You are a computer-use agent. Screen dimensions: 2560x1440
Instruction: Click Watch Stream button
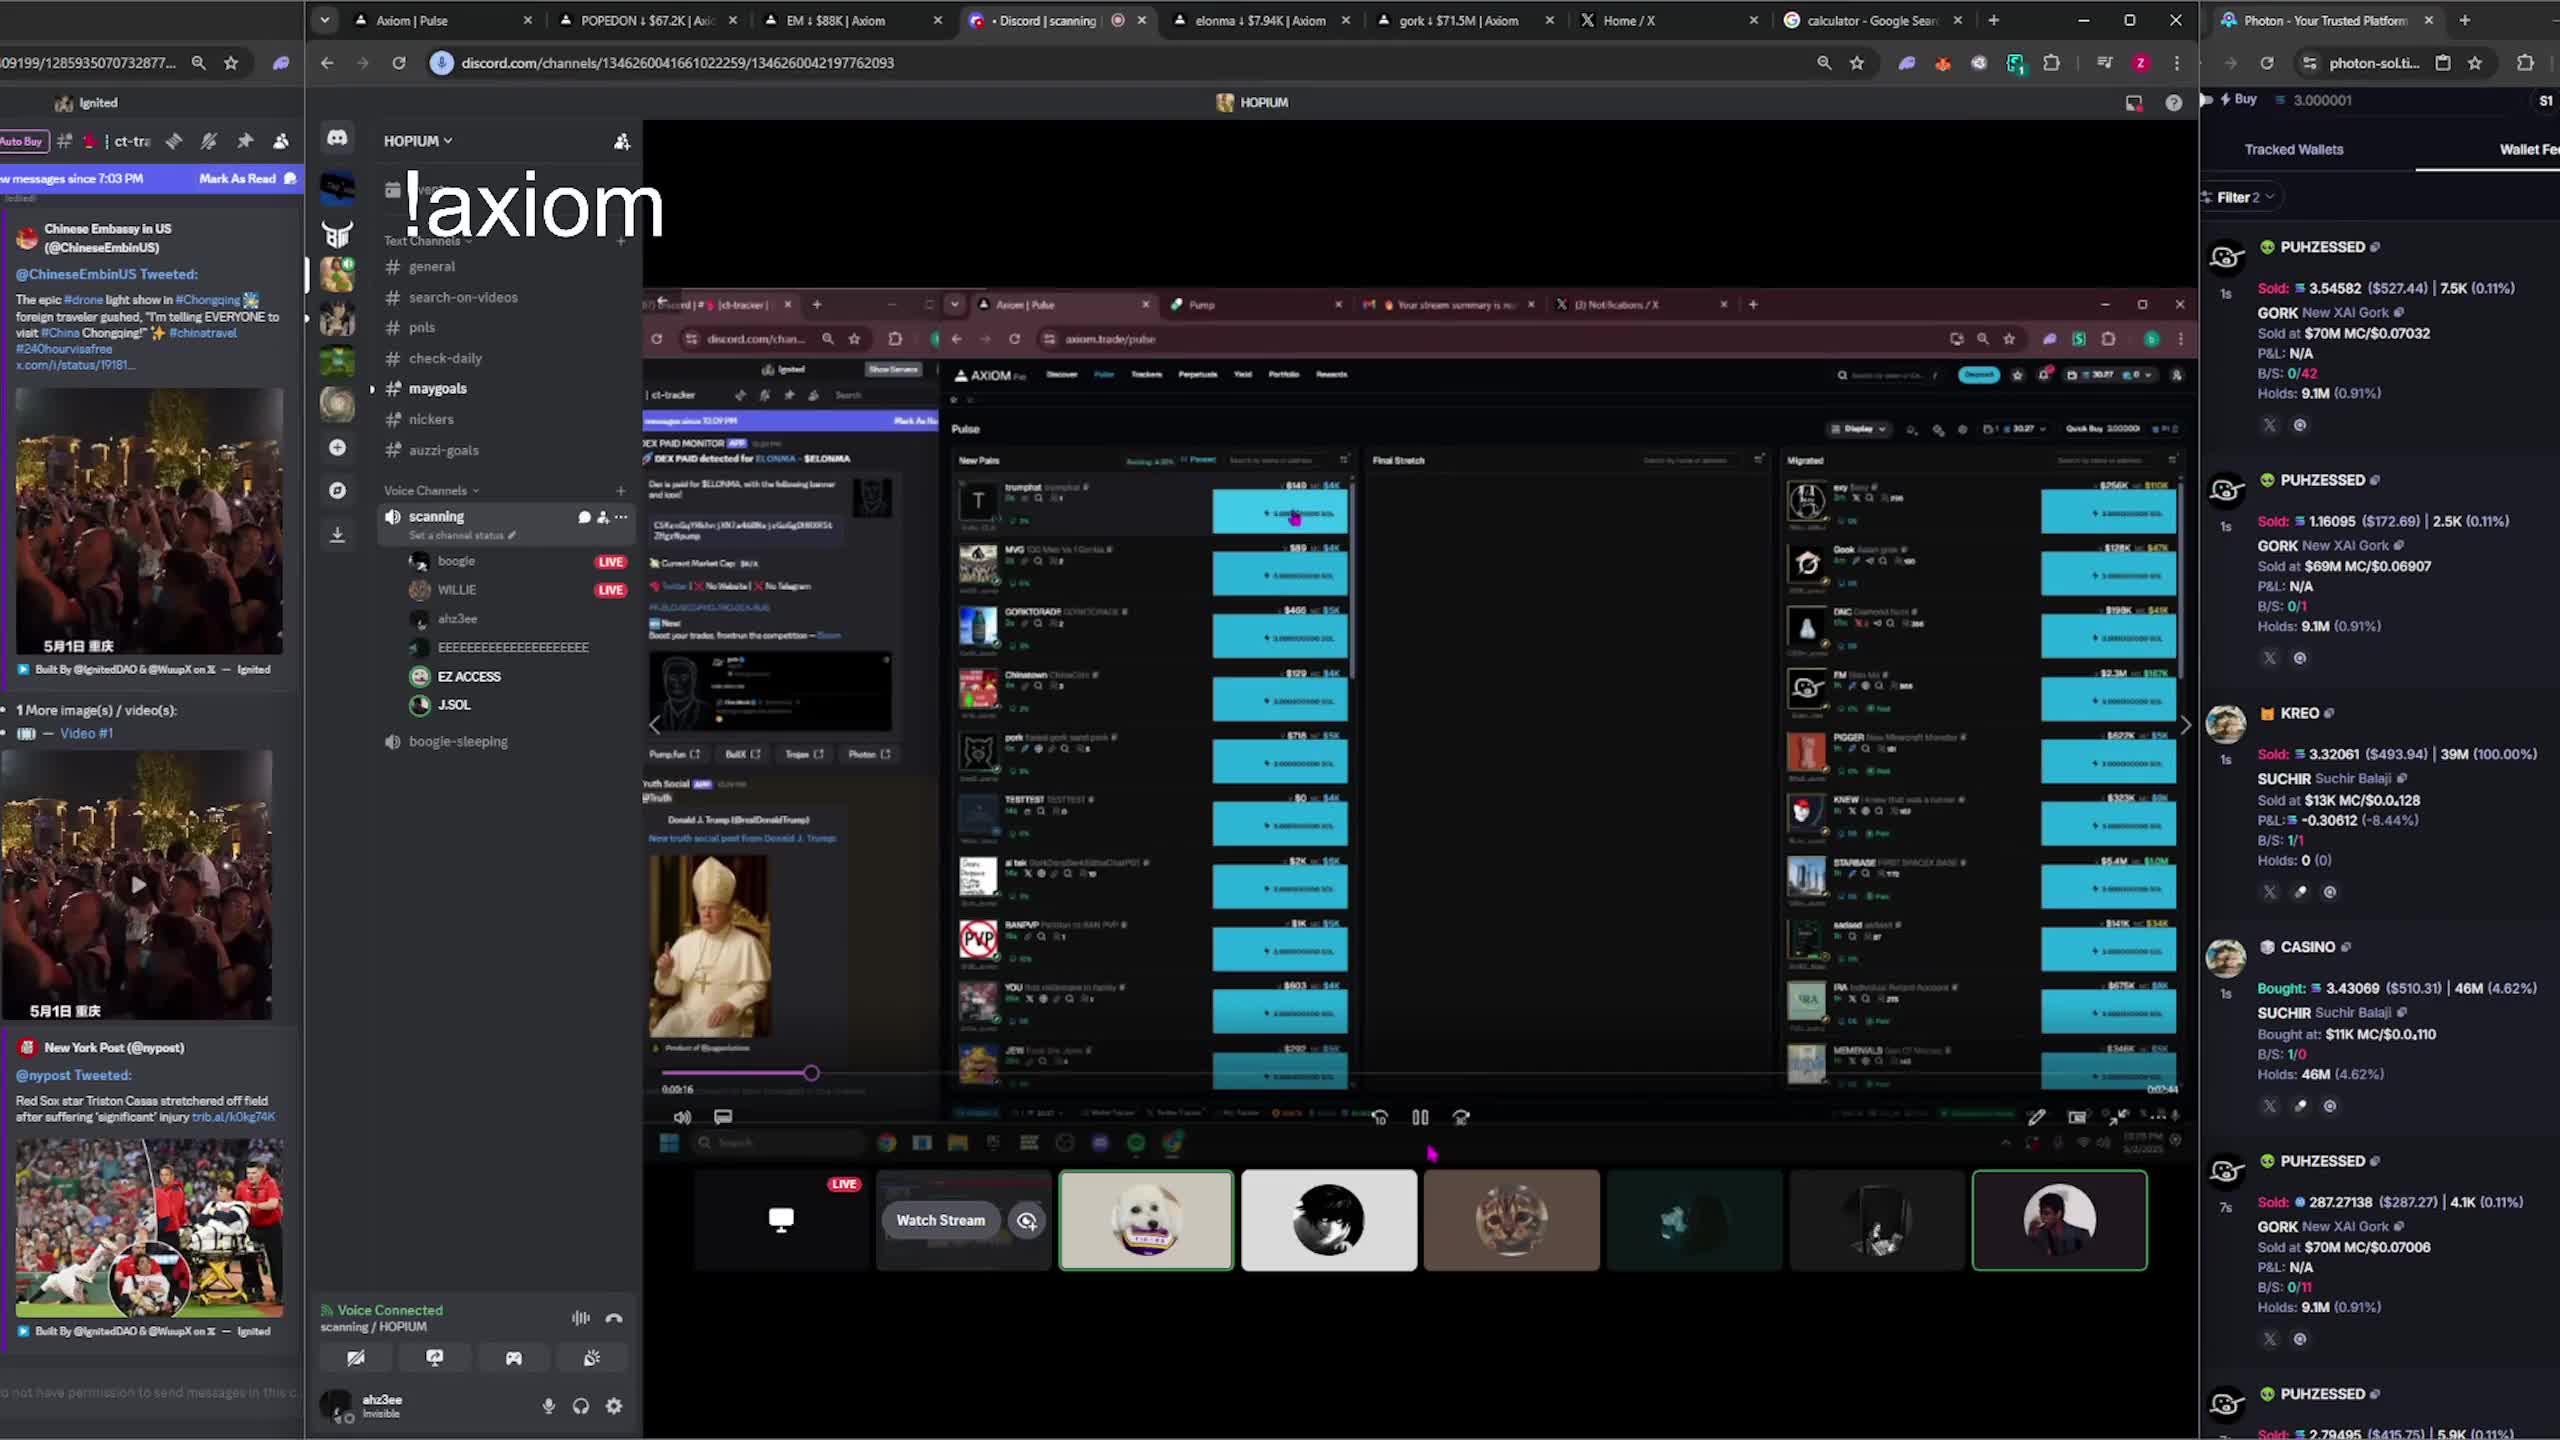click(940, 1220)
